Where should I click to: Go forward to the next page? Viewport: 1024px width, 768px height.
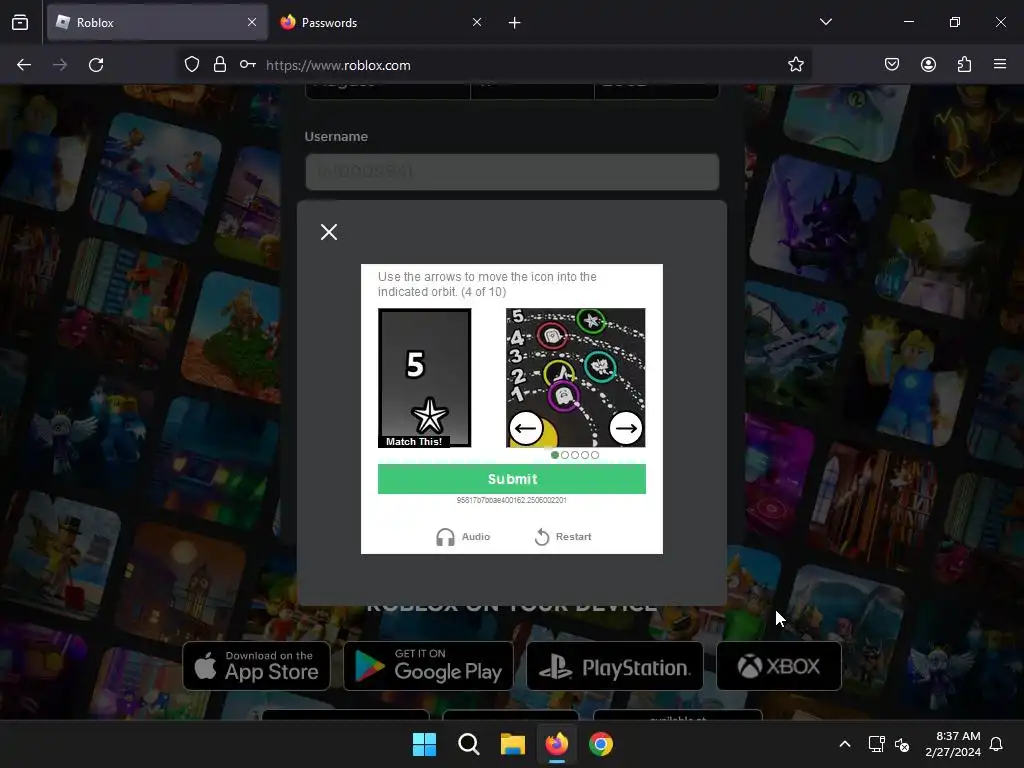click(x=60, y=65)
